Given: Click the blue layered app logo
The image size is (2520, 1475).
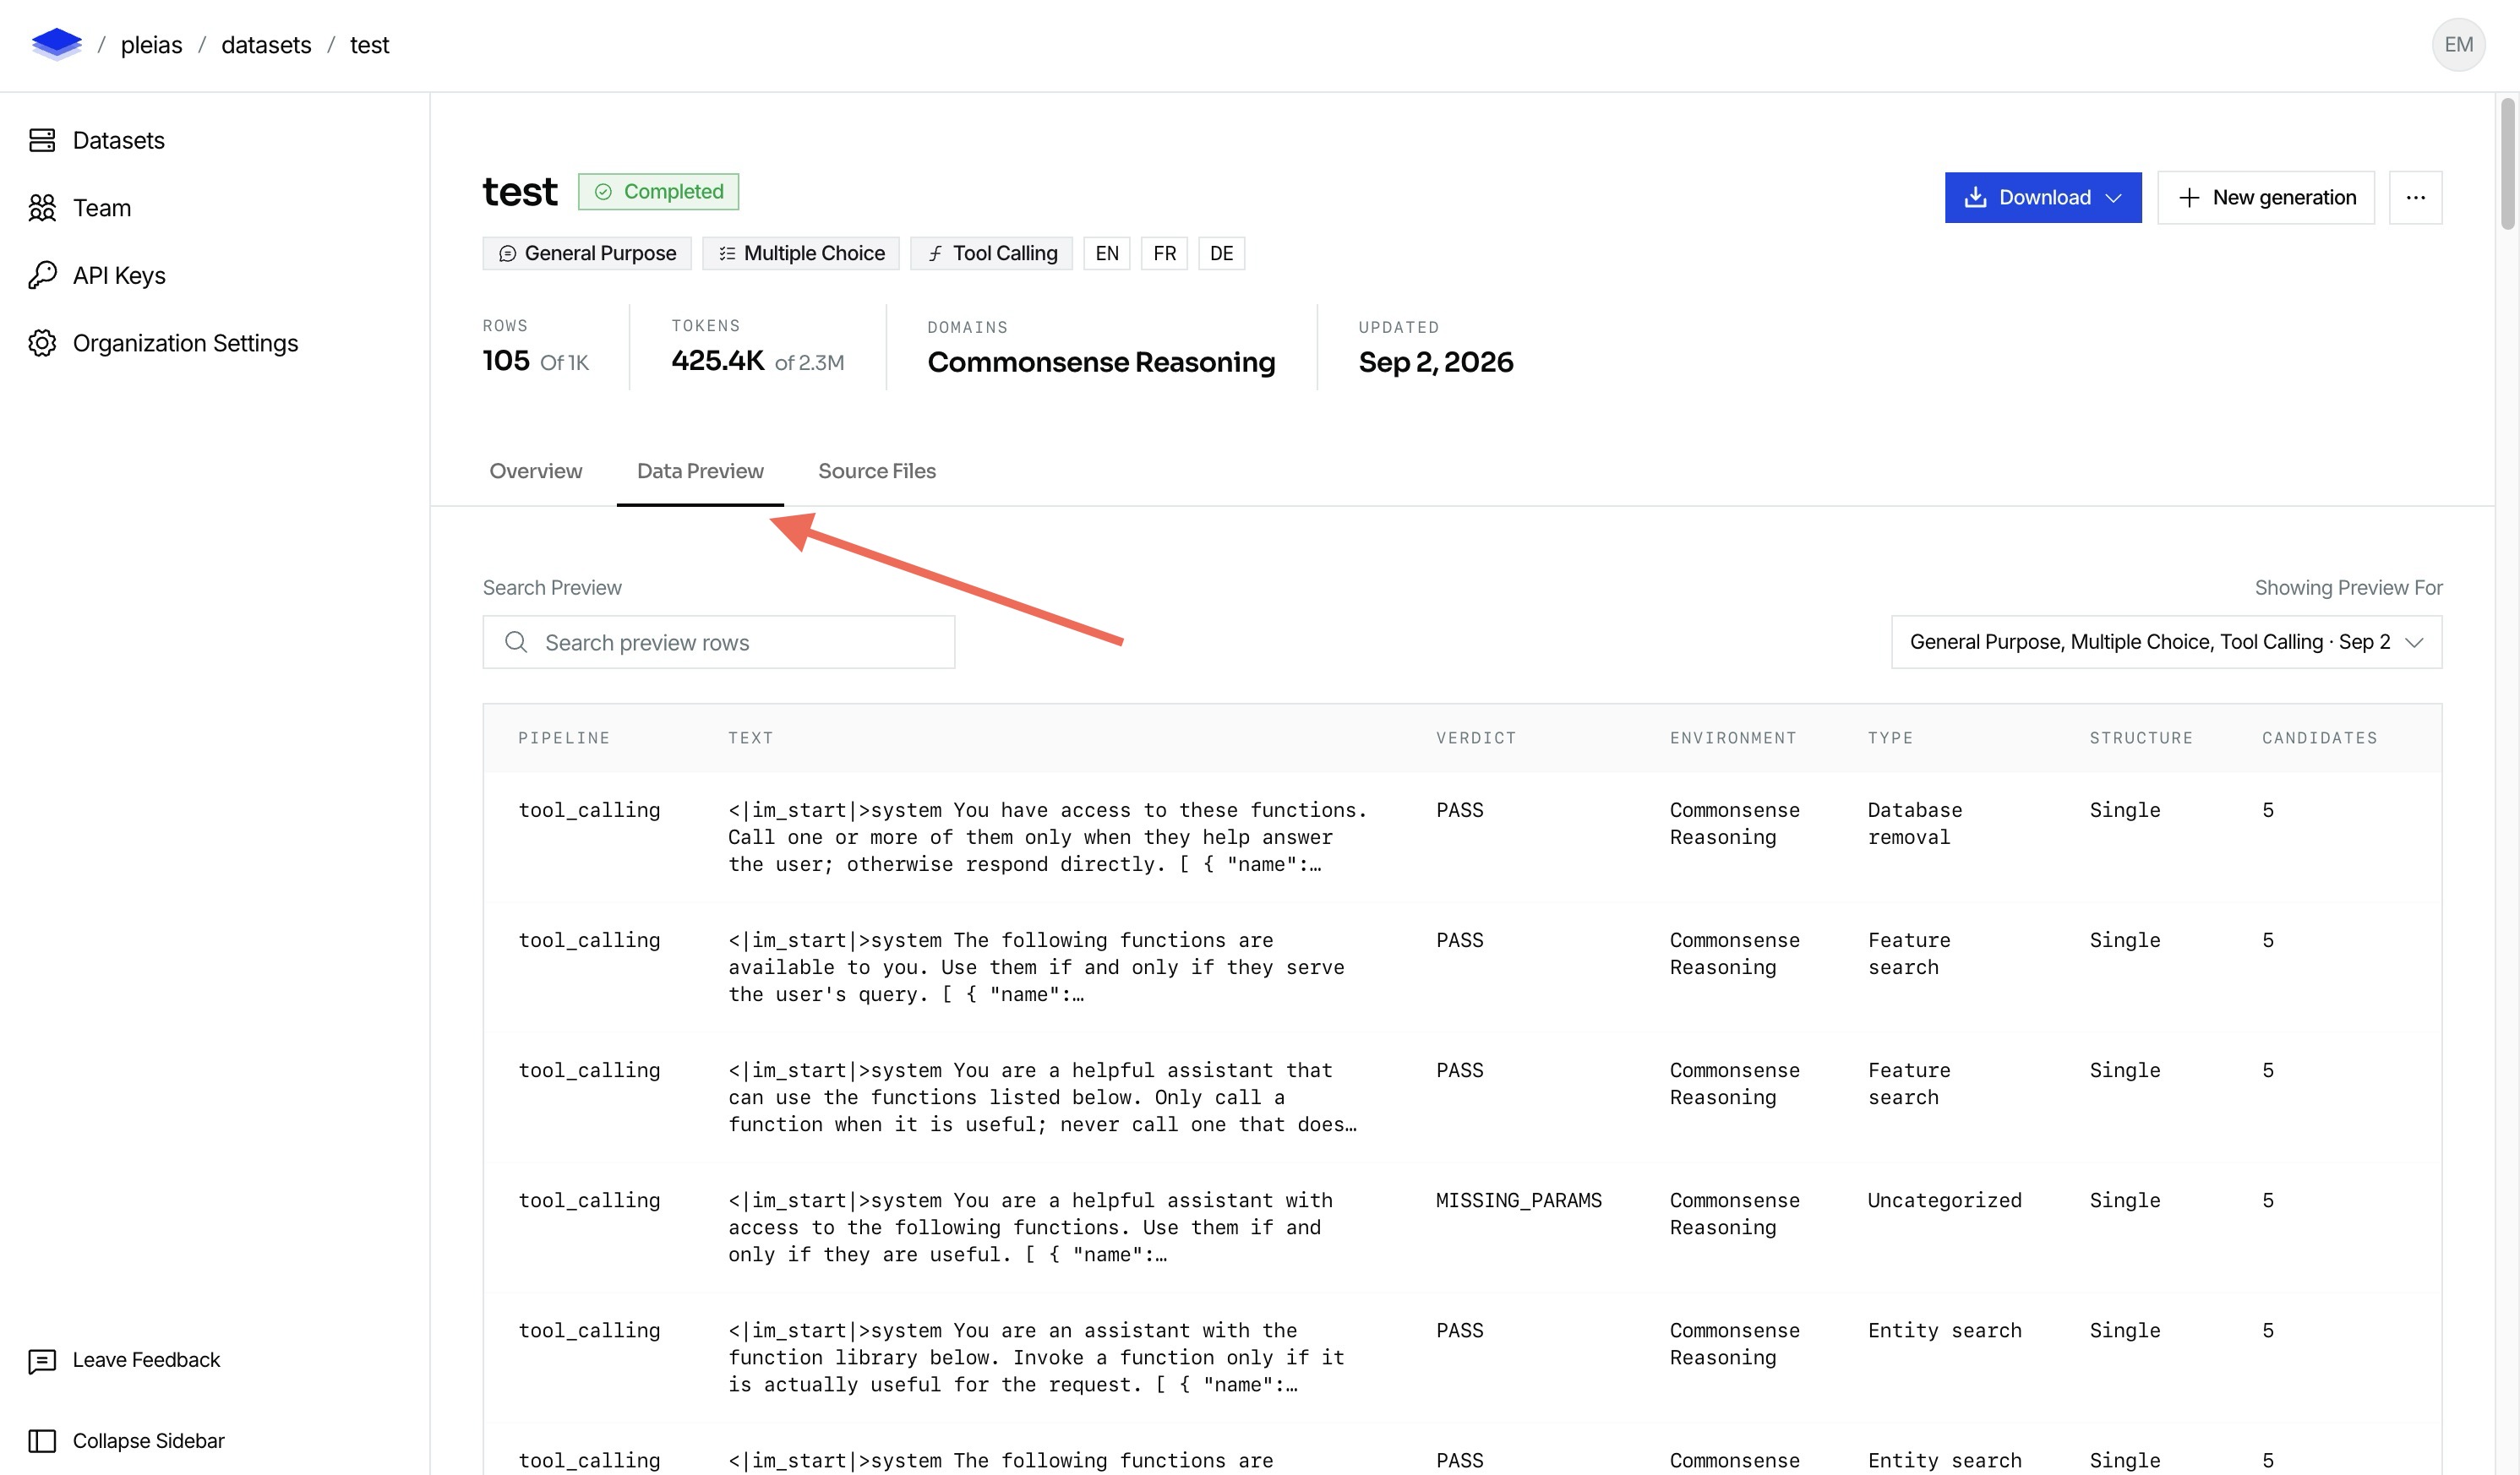Looking at the screenshot, I should 57,44.
